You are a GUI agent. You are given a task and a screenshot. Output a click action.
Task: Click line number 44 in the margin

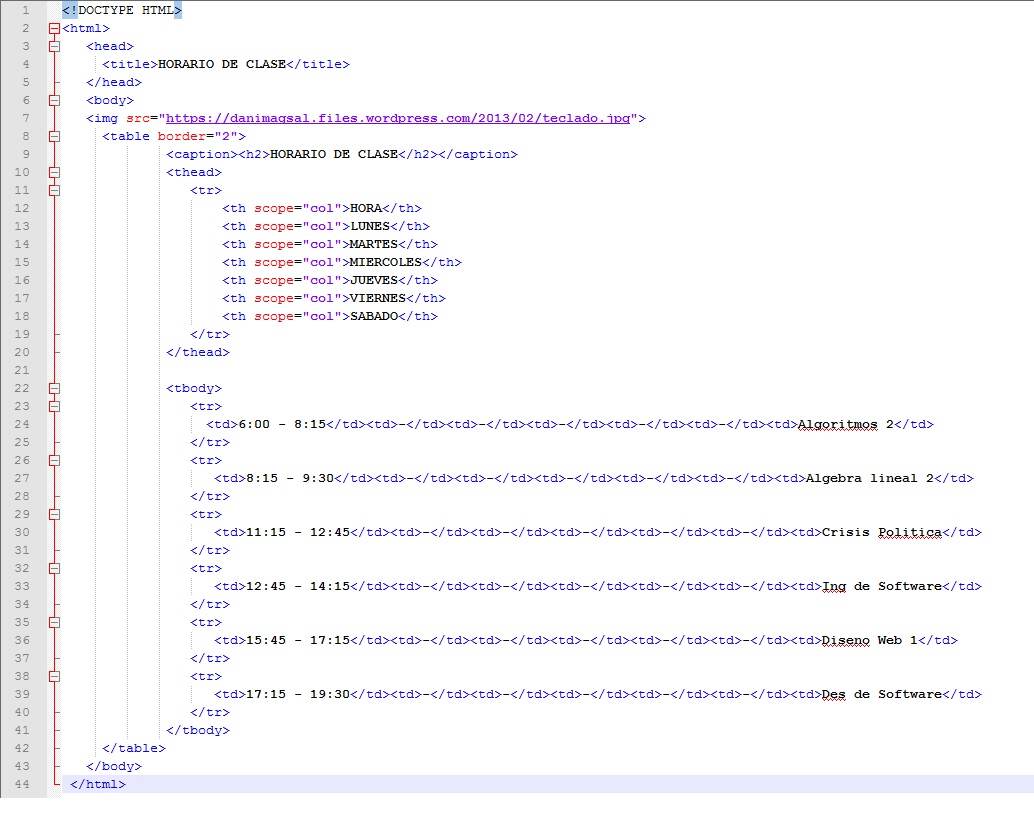[x=23, y=784]
